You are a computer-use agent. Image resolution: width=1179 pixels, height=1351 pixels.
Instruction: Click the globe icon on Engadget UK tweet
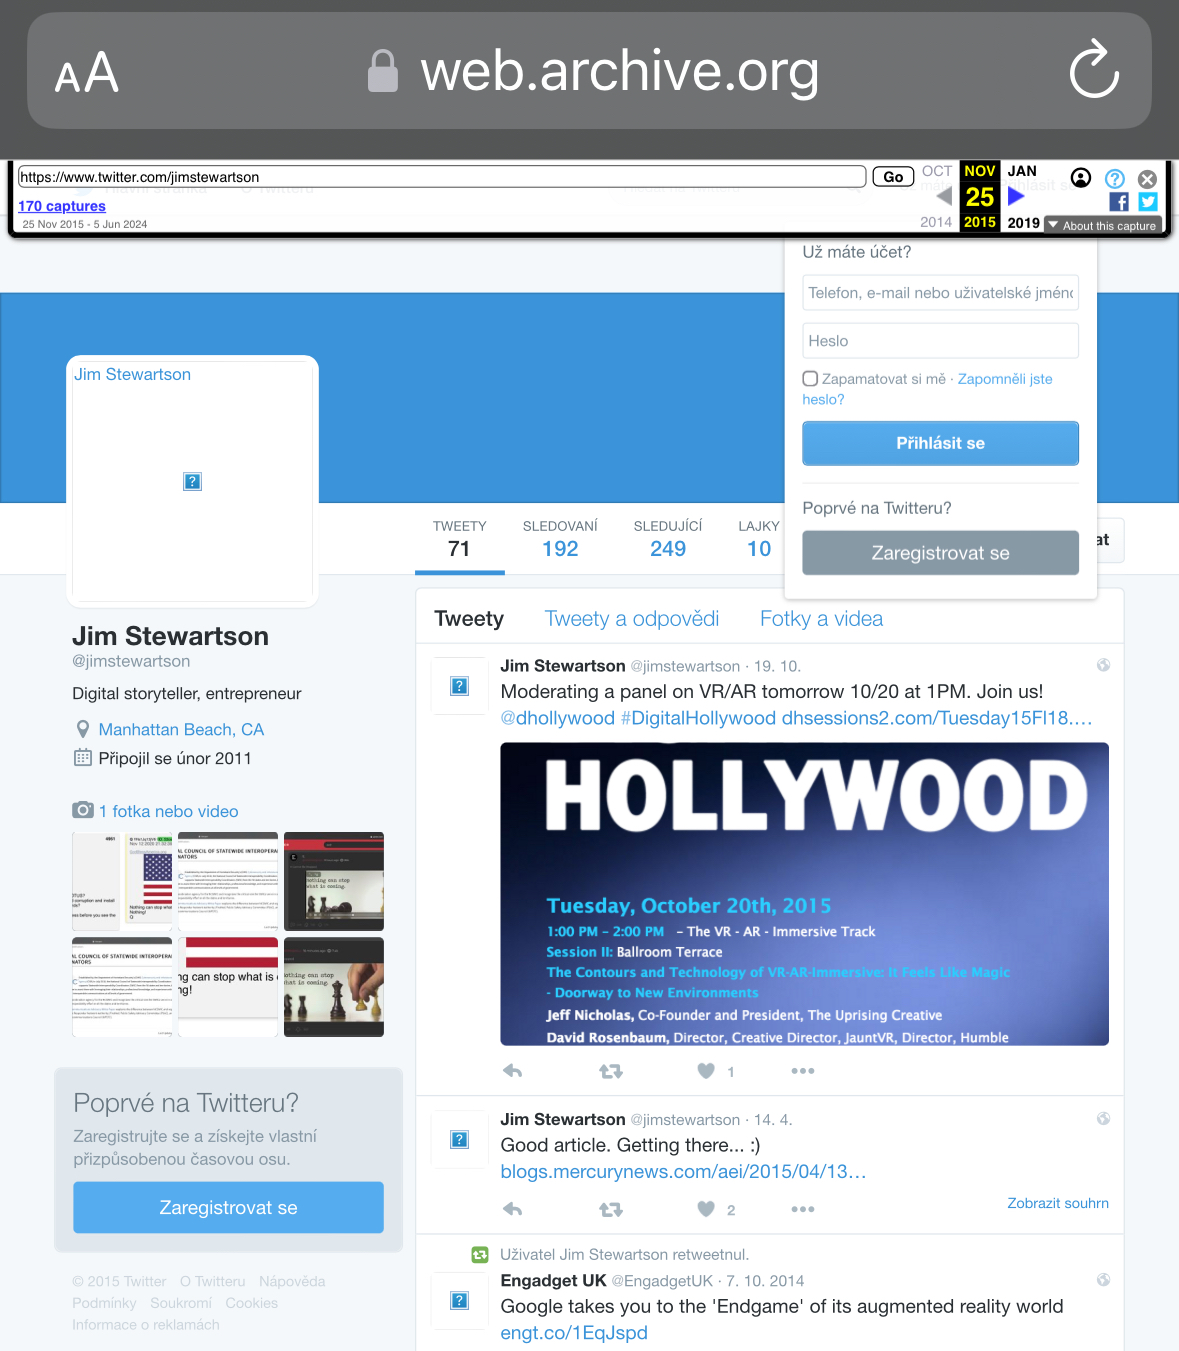click(1103, 1280)
